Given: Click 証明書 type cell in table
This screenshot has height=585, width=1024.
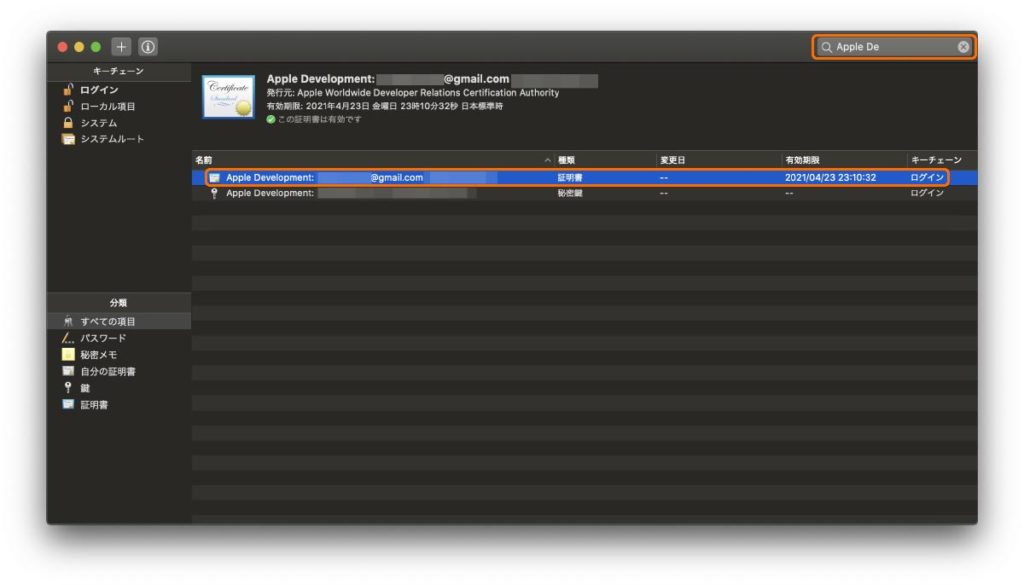Looking at the screenshot, I should click(570, 178).
